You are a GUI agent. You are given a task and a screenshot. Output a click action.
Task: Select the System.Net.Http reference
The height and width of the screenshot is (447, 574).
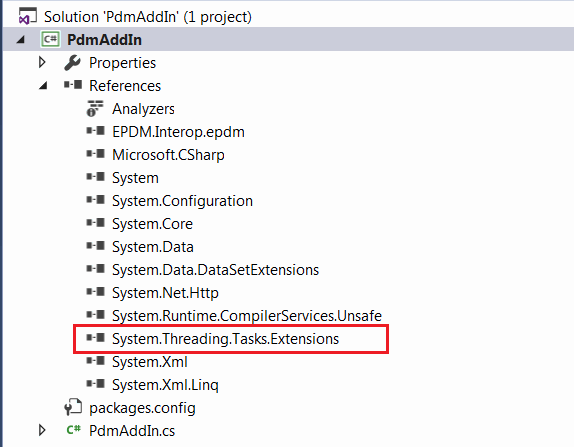pos(165,293)
